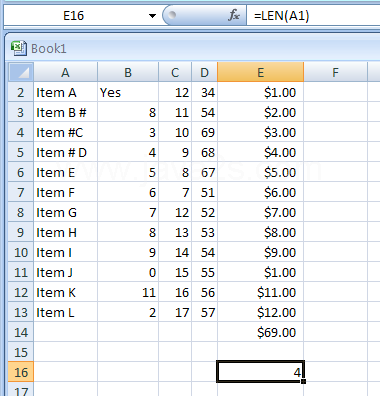Click cell with '11' in row 12 column B
The height and width of the screenshot is (396, 380).
click(x=128, y=292)
